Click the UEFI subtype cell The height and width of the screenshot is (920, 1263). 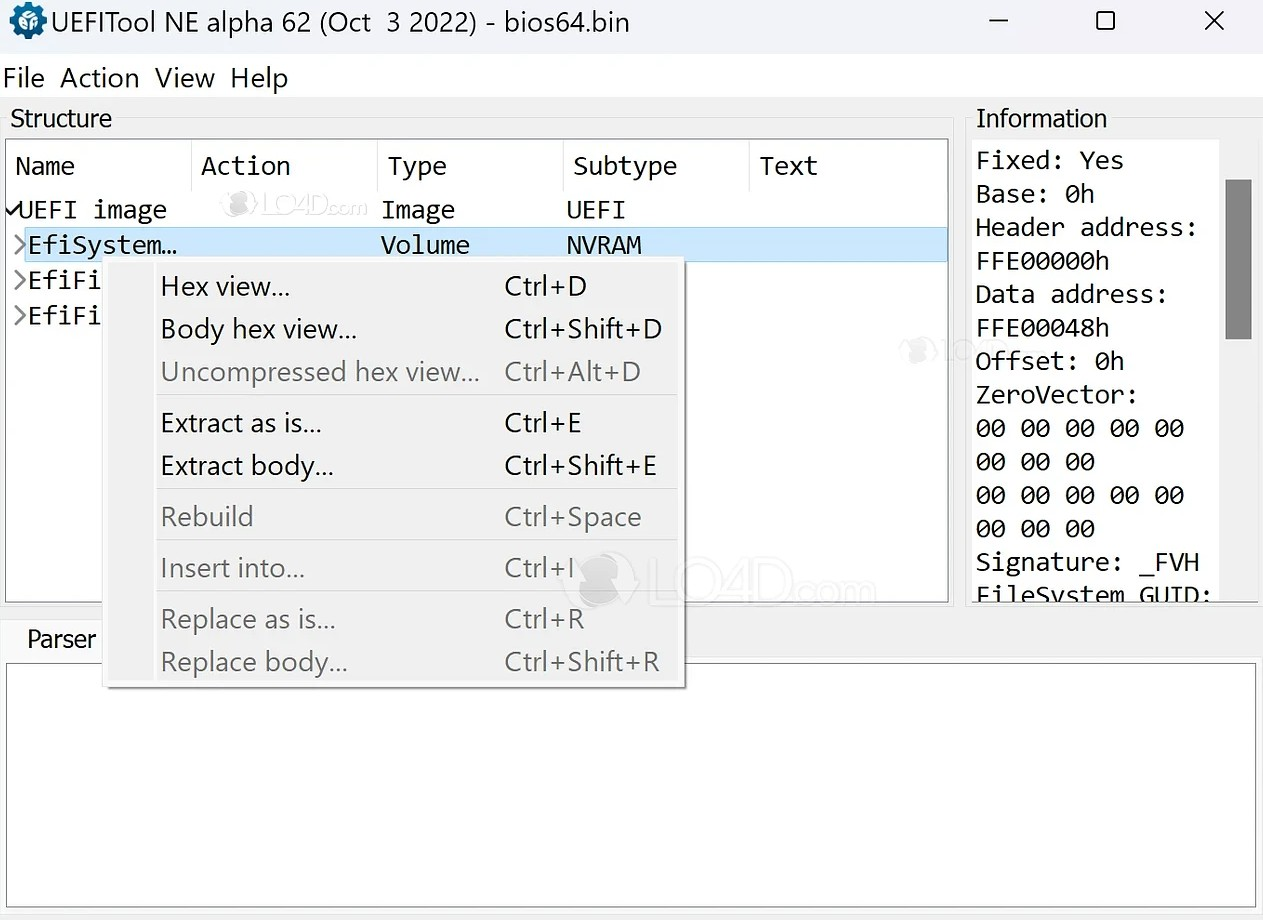[x=596, y=210]
